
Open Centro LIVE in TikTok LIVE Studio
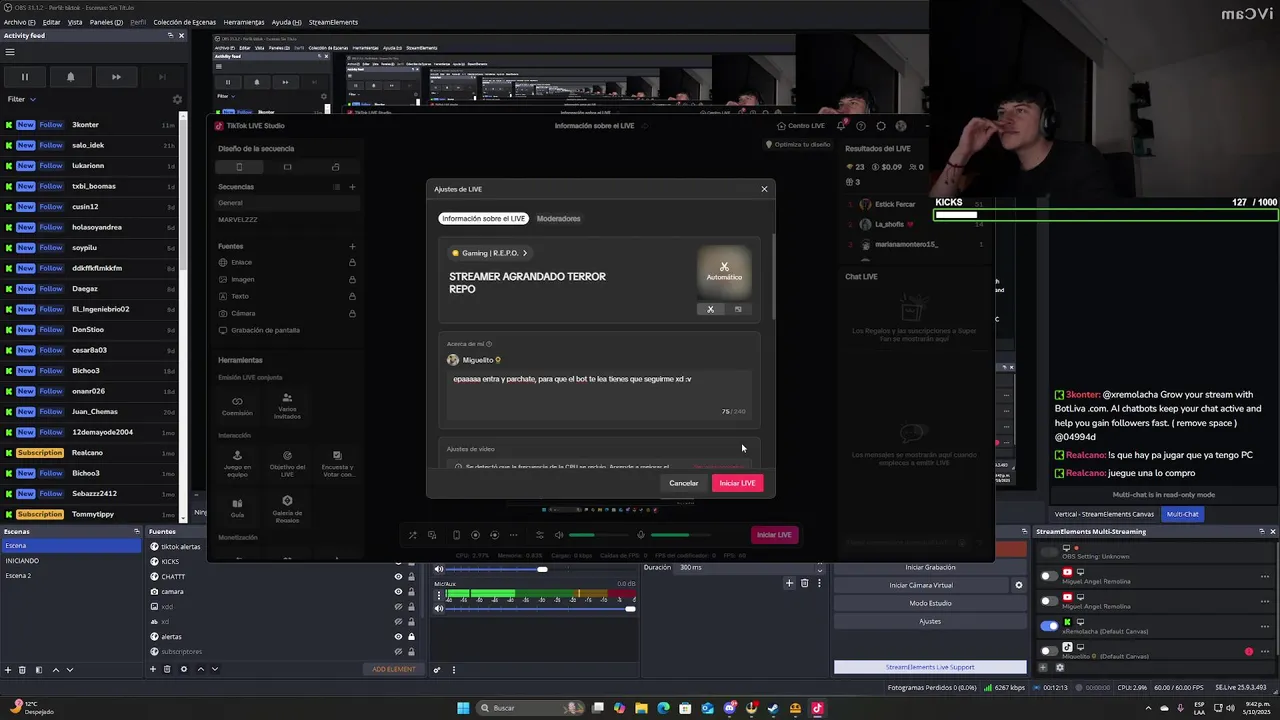click(x=801, y=126)
